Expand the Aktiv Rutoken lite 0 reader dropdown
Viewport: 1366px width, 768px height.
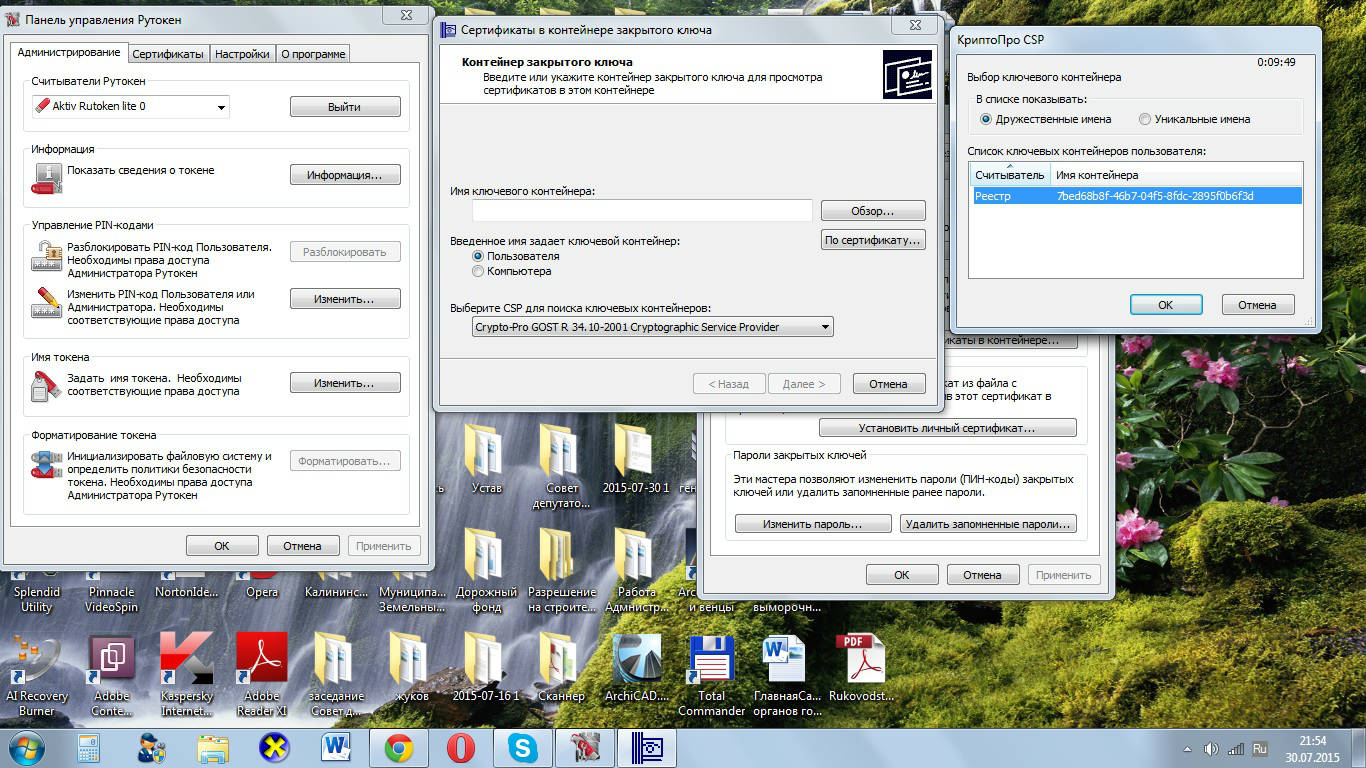click(221, 107)
